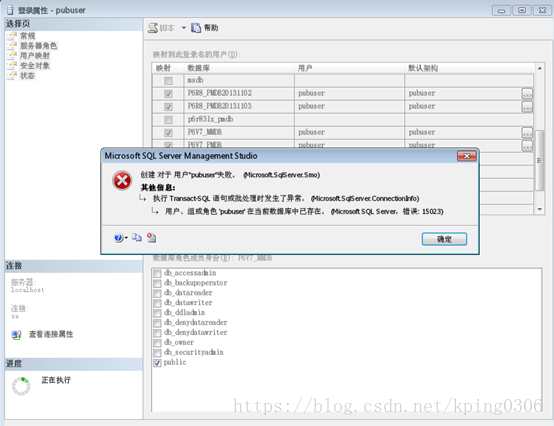Click the 数据库 column header

tap(239, 68)
